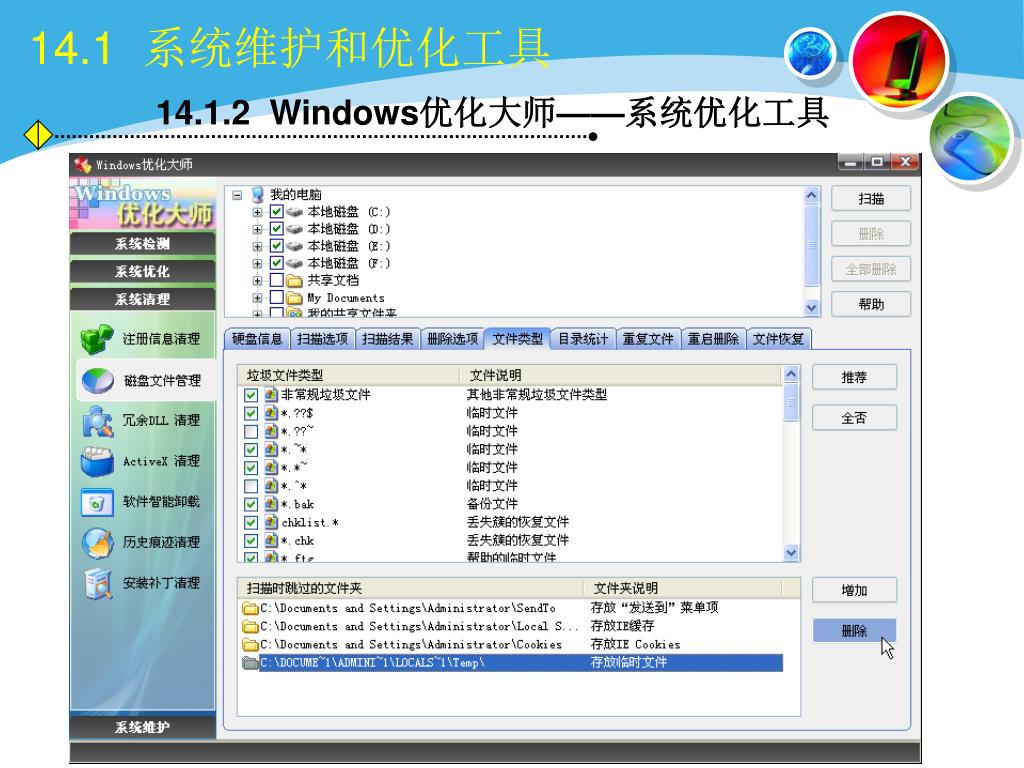Switch to 文件恢复 tab
Image resolution: width=1024 pixels, height=768 pixels.
pos(778,338)
